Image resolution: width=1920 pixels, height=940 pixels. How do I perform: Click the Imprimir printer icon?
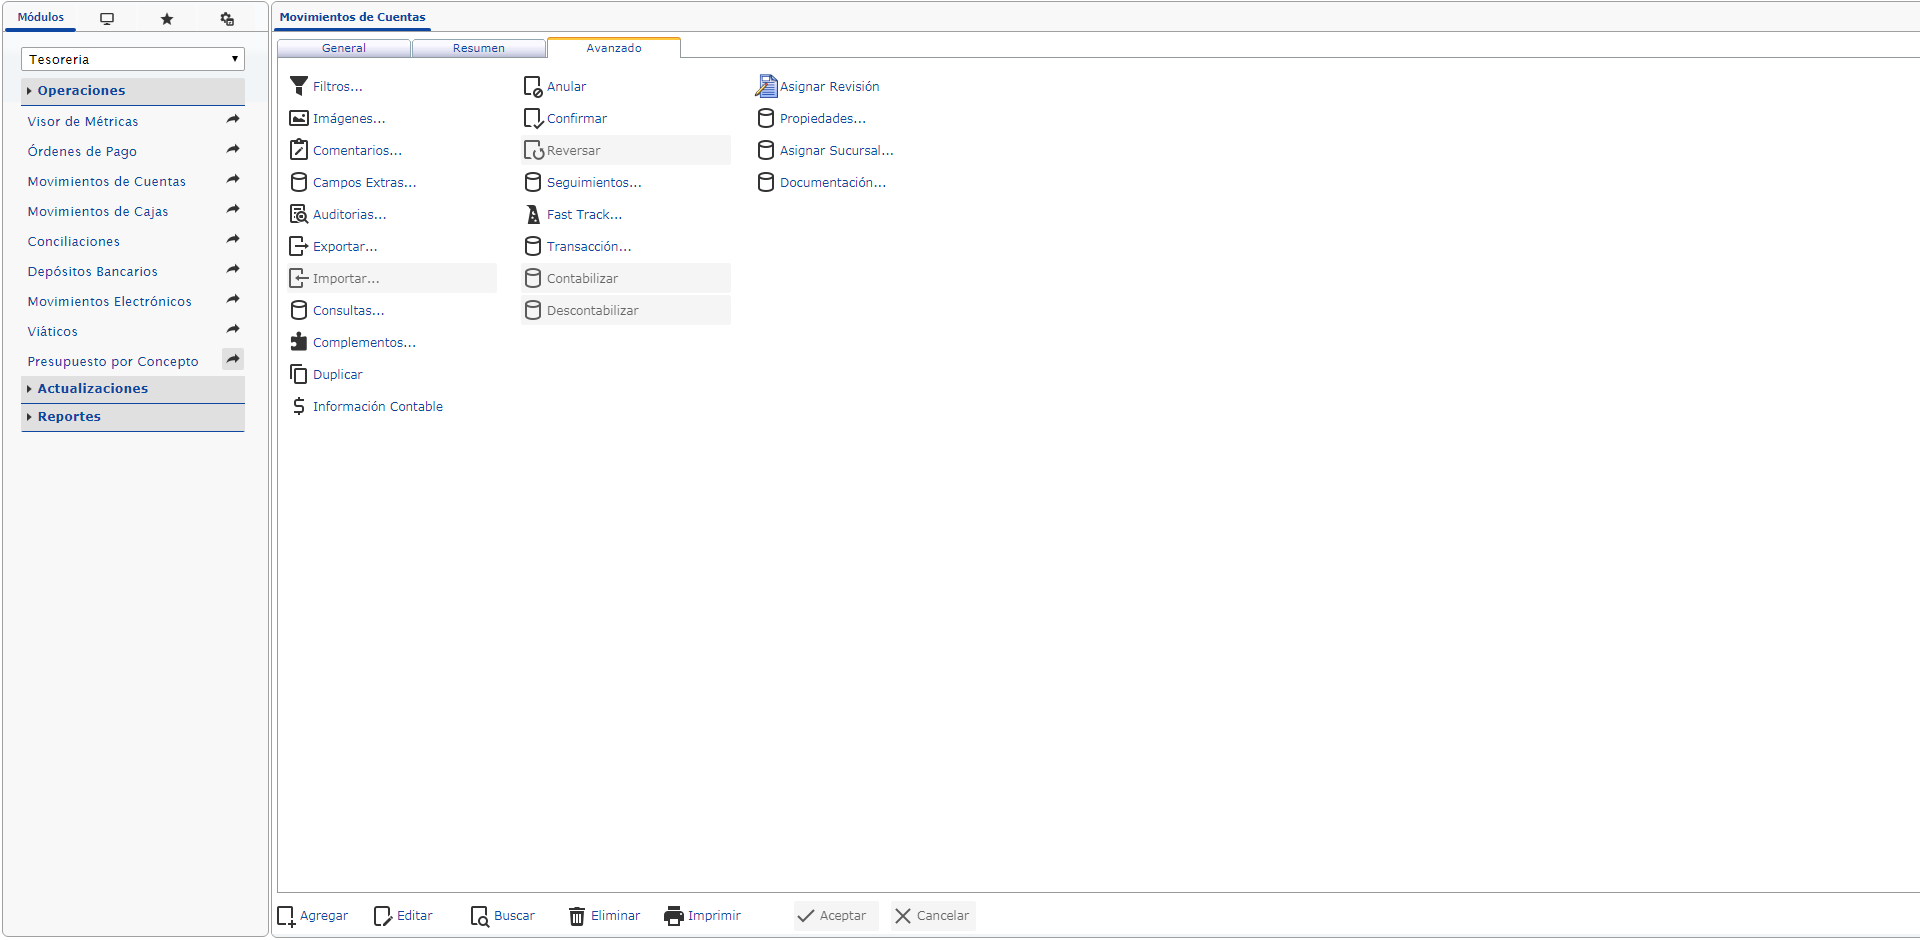coord(674,916)
